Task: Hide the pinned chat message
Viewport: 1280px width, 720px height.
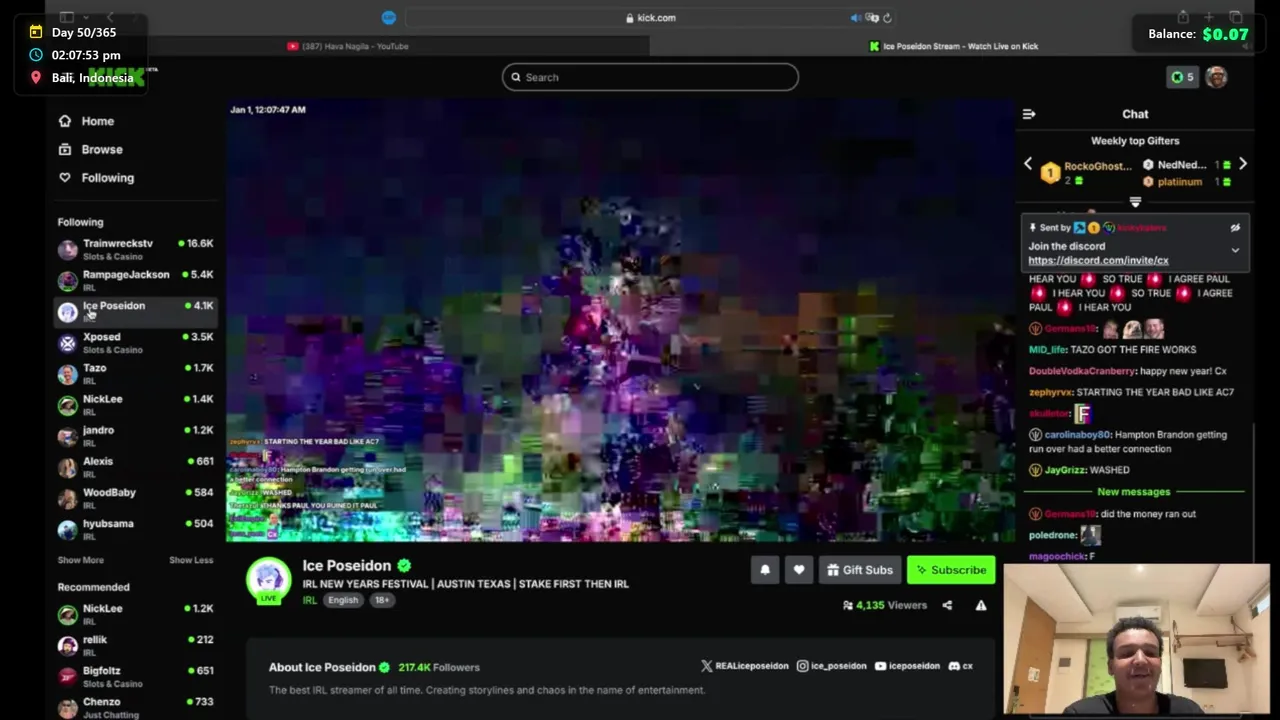Action: (1235, 228)
